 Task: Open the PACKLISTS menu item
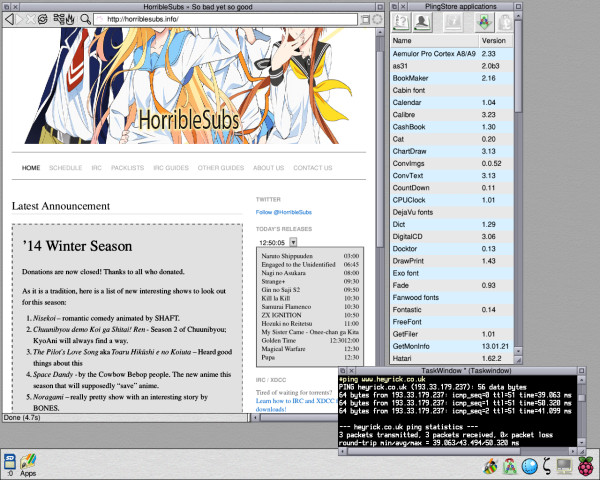(127, 168)
